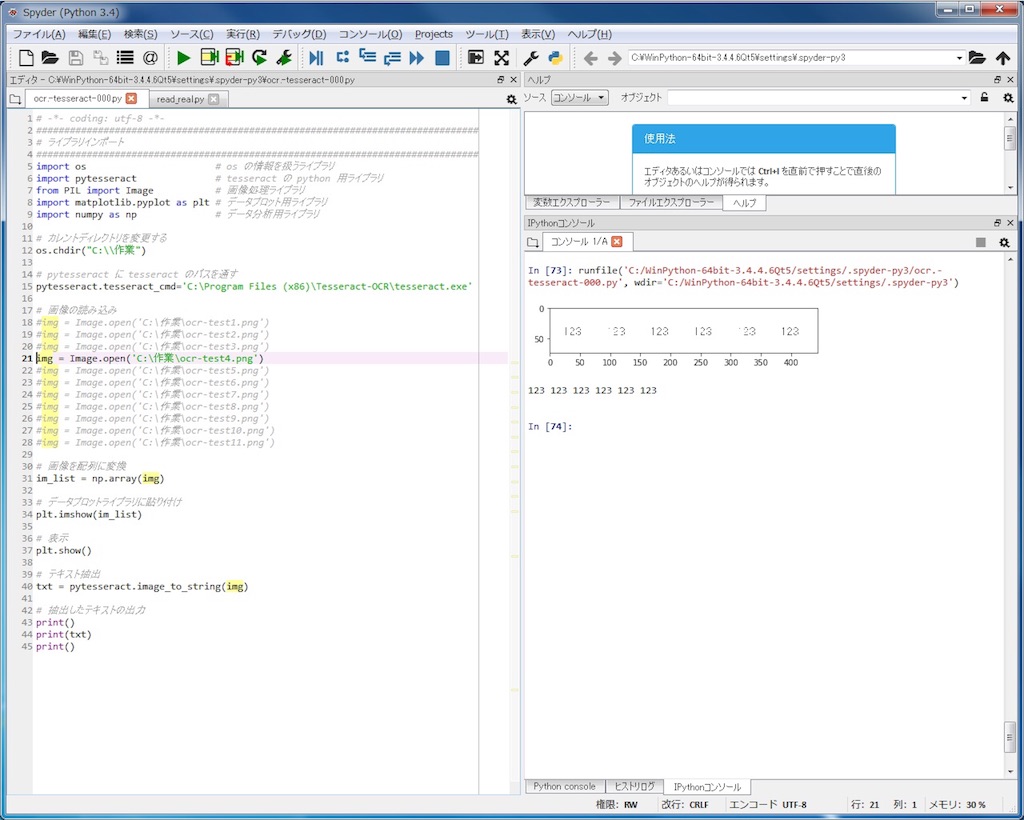Image resolution: width=1024 pixels, height=820 pixels.
Task: Go to parent directory with up arrow
Action: [1003, 58]
